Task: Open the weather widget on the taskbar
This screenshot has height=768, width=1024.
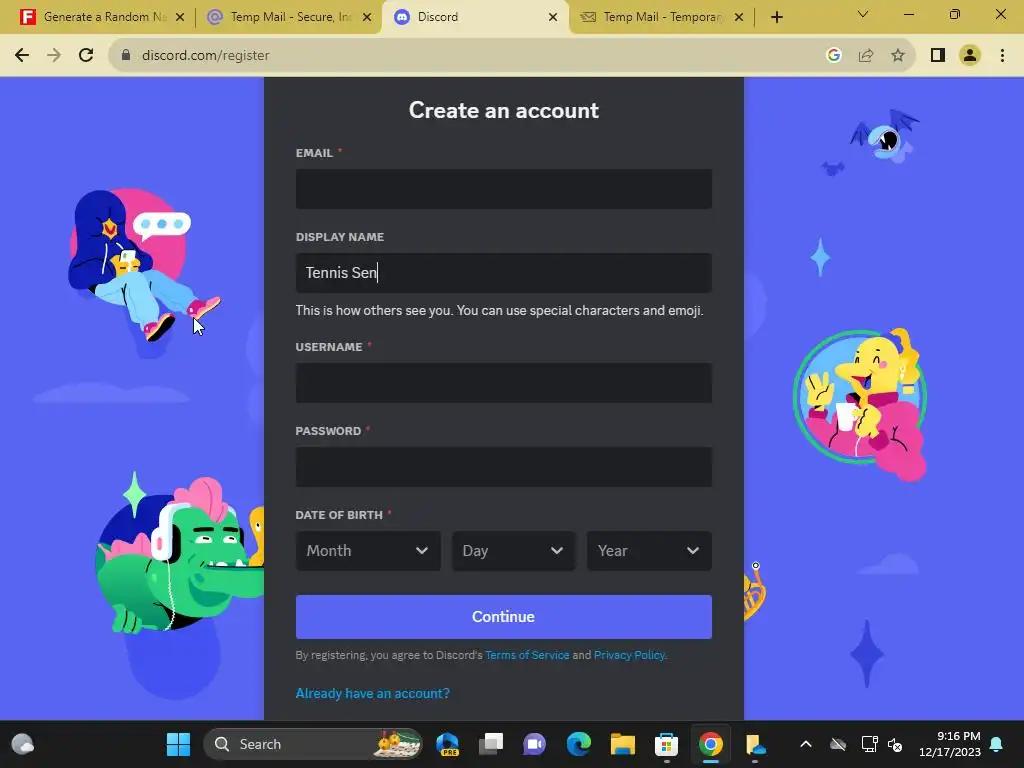Action: tap(23, 744)
